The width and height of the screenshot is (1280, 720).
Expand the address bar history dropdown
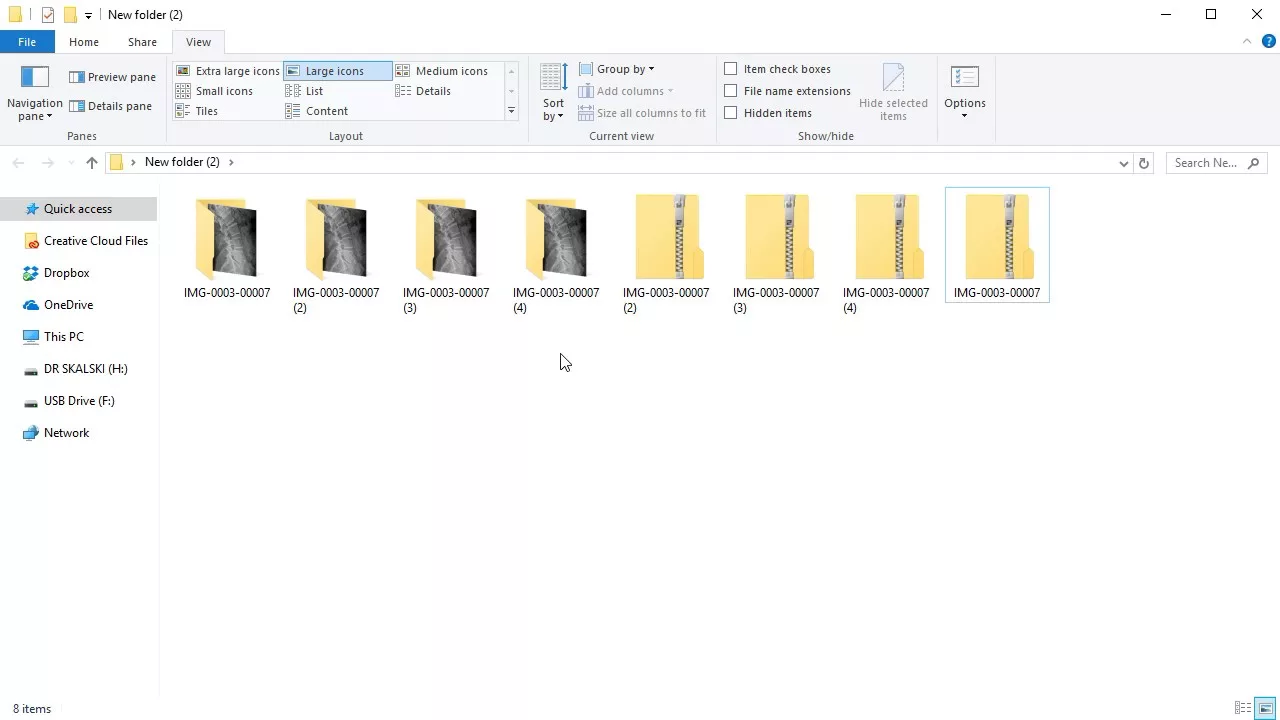(1122, 162)
